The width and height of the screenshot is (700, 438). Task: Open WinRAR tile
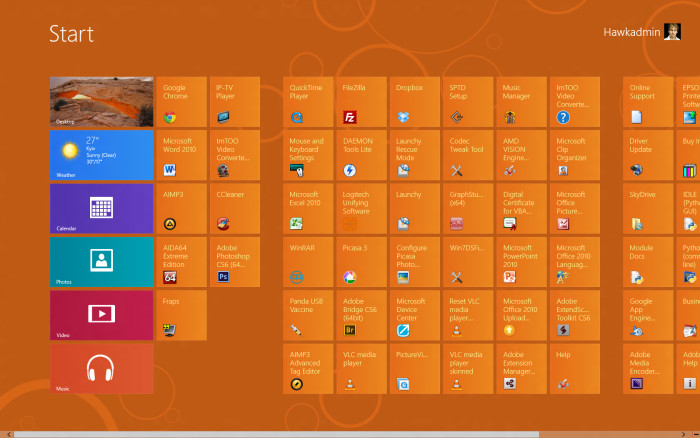click(308, 262)
